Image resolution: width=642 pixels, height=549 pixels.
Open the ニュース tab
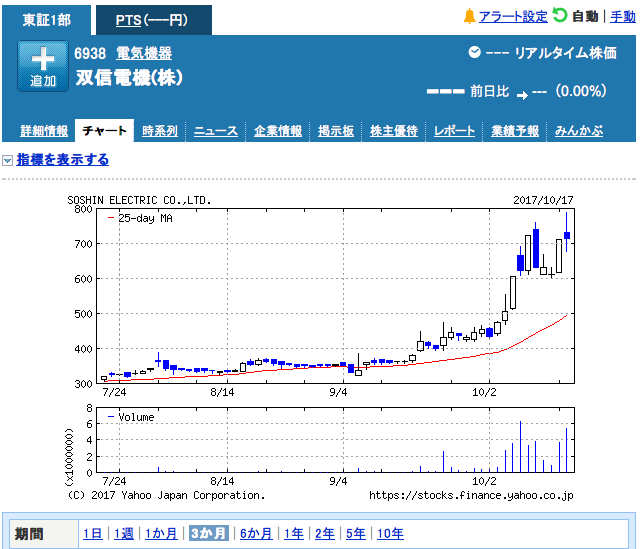[x=216, y=131]
